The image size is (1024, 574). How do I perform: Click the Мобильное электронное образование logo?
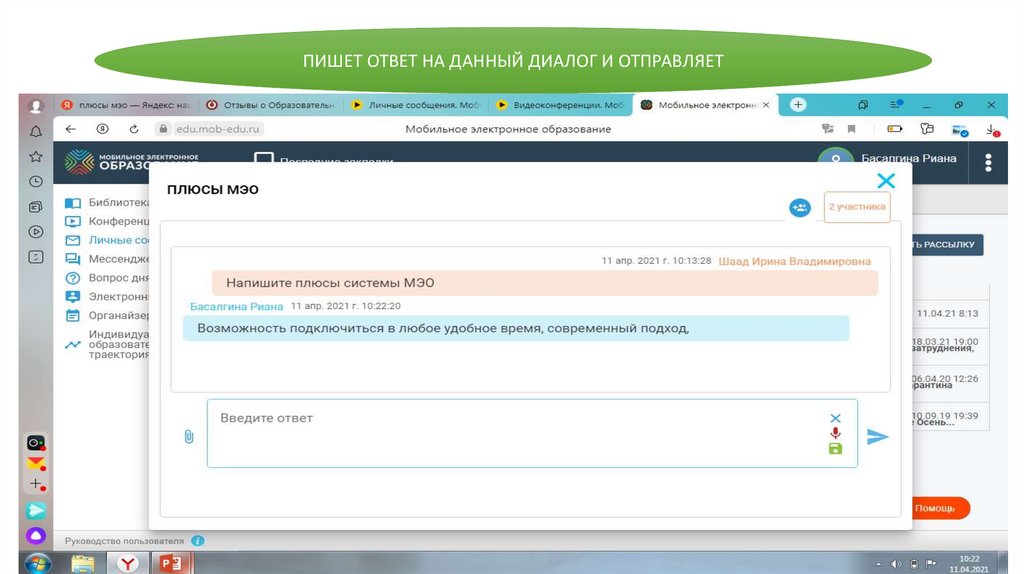coord(131,161)
